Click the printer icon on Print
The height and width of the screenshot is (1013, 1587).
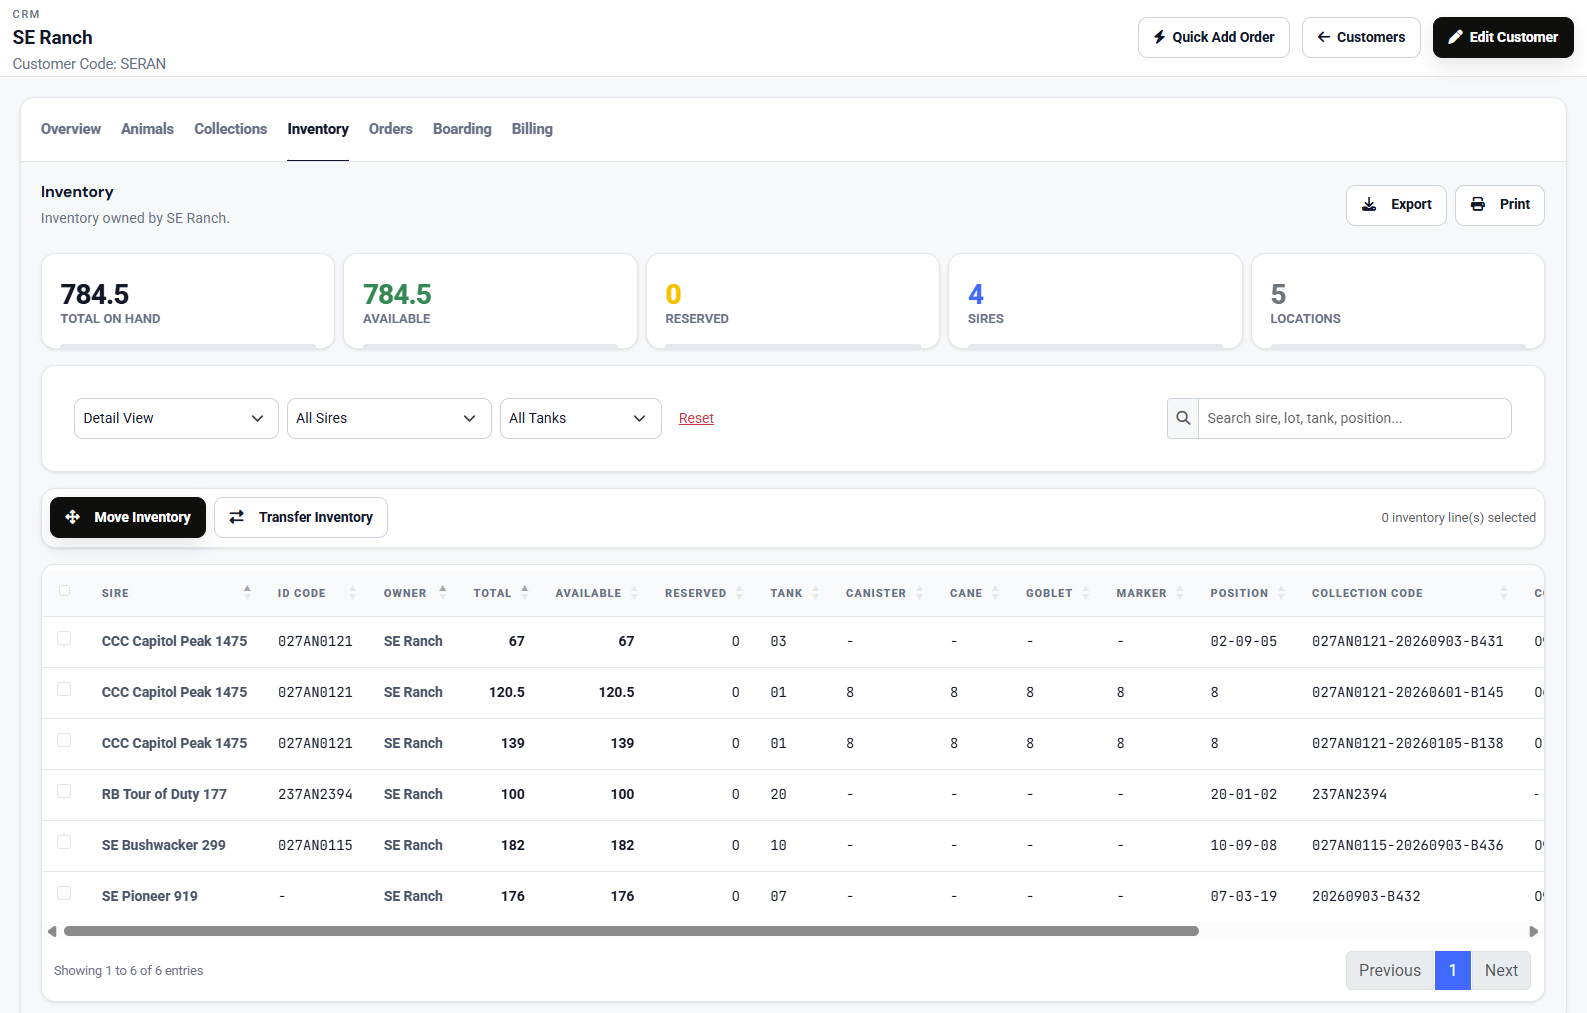tap(1478, 204)
